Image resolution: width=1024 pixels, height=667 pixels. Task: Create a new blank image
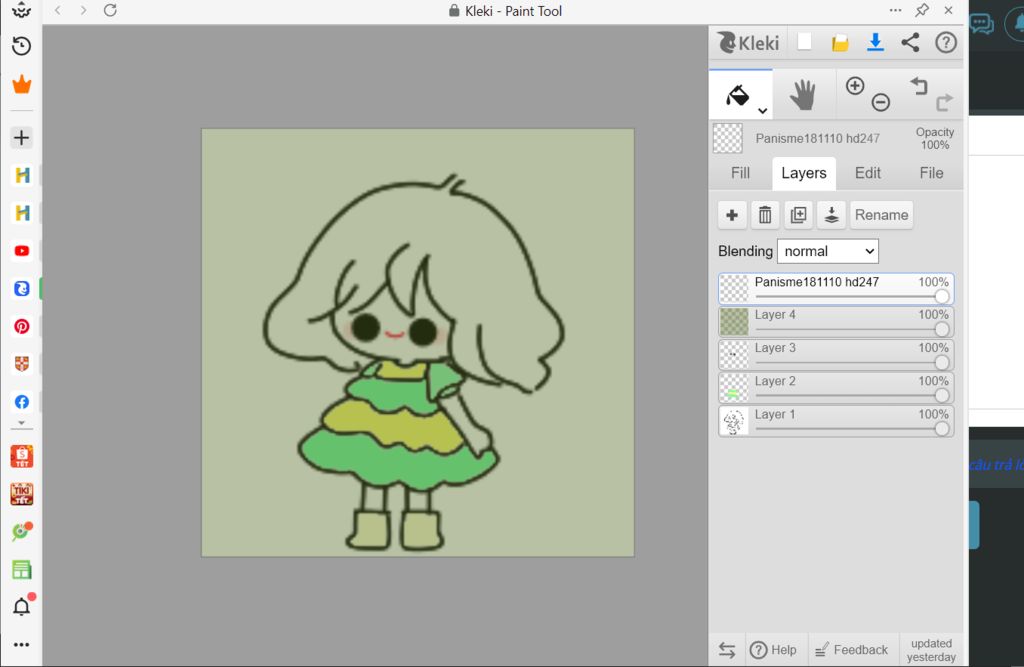coord(805,42)
